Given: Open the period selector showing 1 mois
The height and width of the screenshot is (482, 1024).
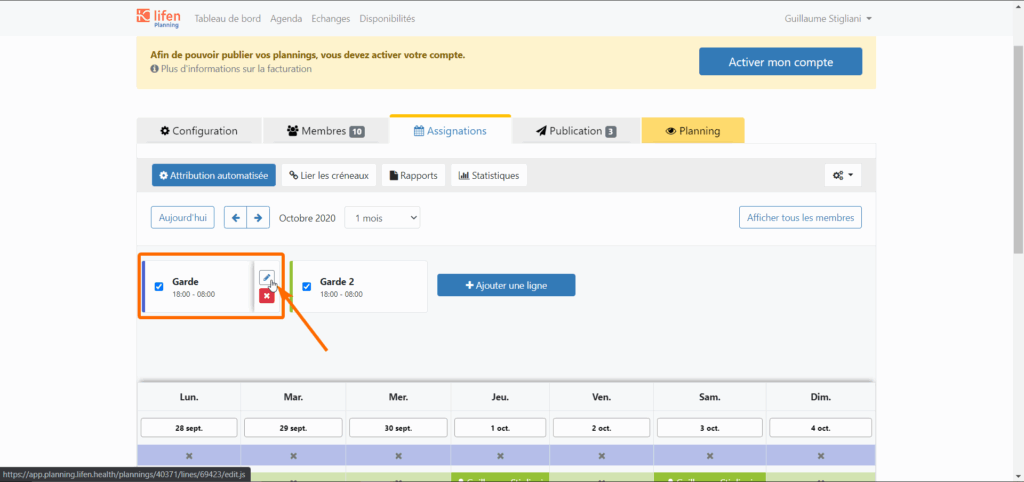Looking at the screenshot, I should point(383,217).
